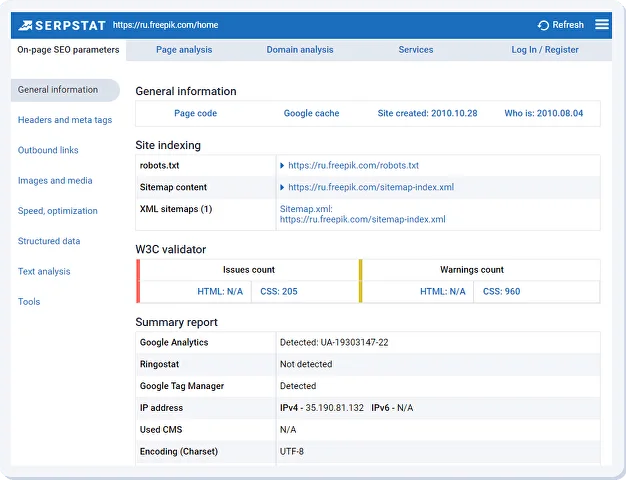
Task: Click Issues count CSS: 205
Action: click(279, 292)
